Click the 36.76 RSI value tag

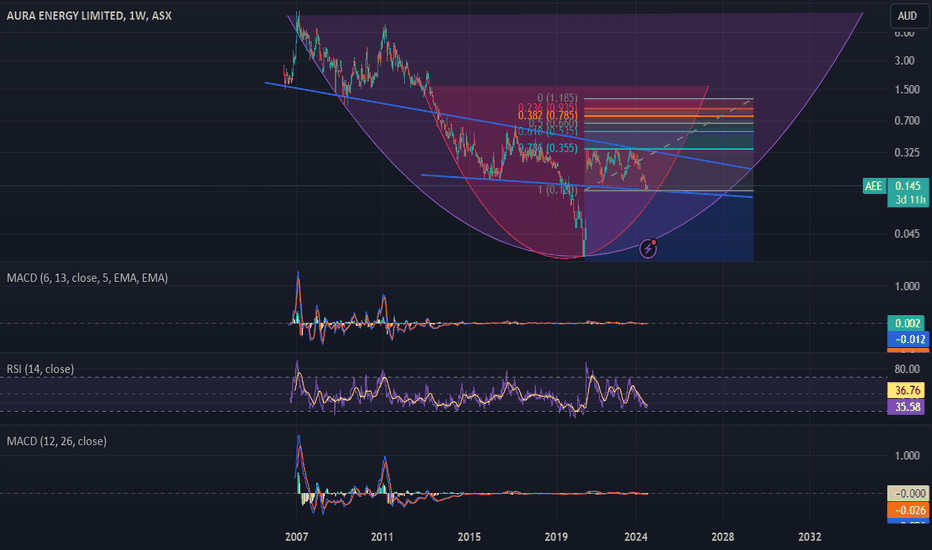pos(906,391)
